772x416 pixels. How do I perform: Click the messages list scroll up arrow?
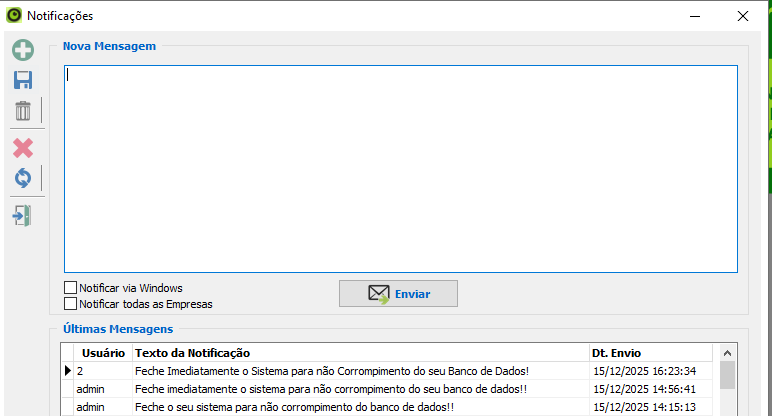click(x=727, y=353)
